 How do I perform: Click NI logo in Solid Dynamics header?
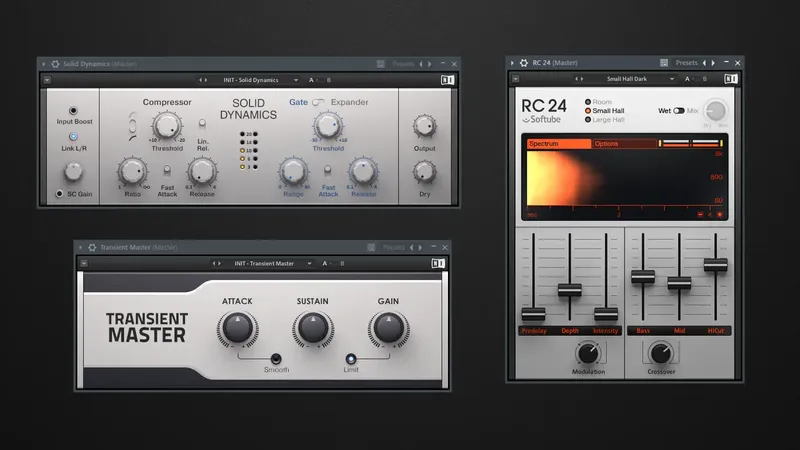pyautogui.click(x=447, y=80)
